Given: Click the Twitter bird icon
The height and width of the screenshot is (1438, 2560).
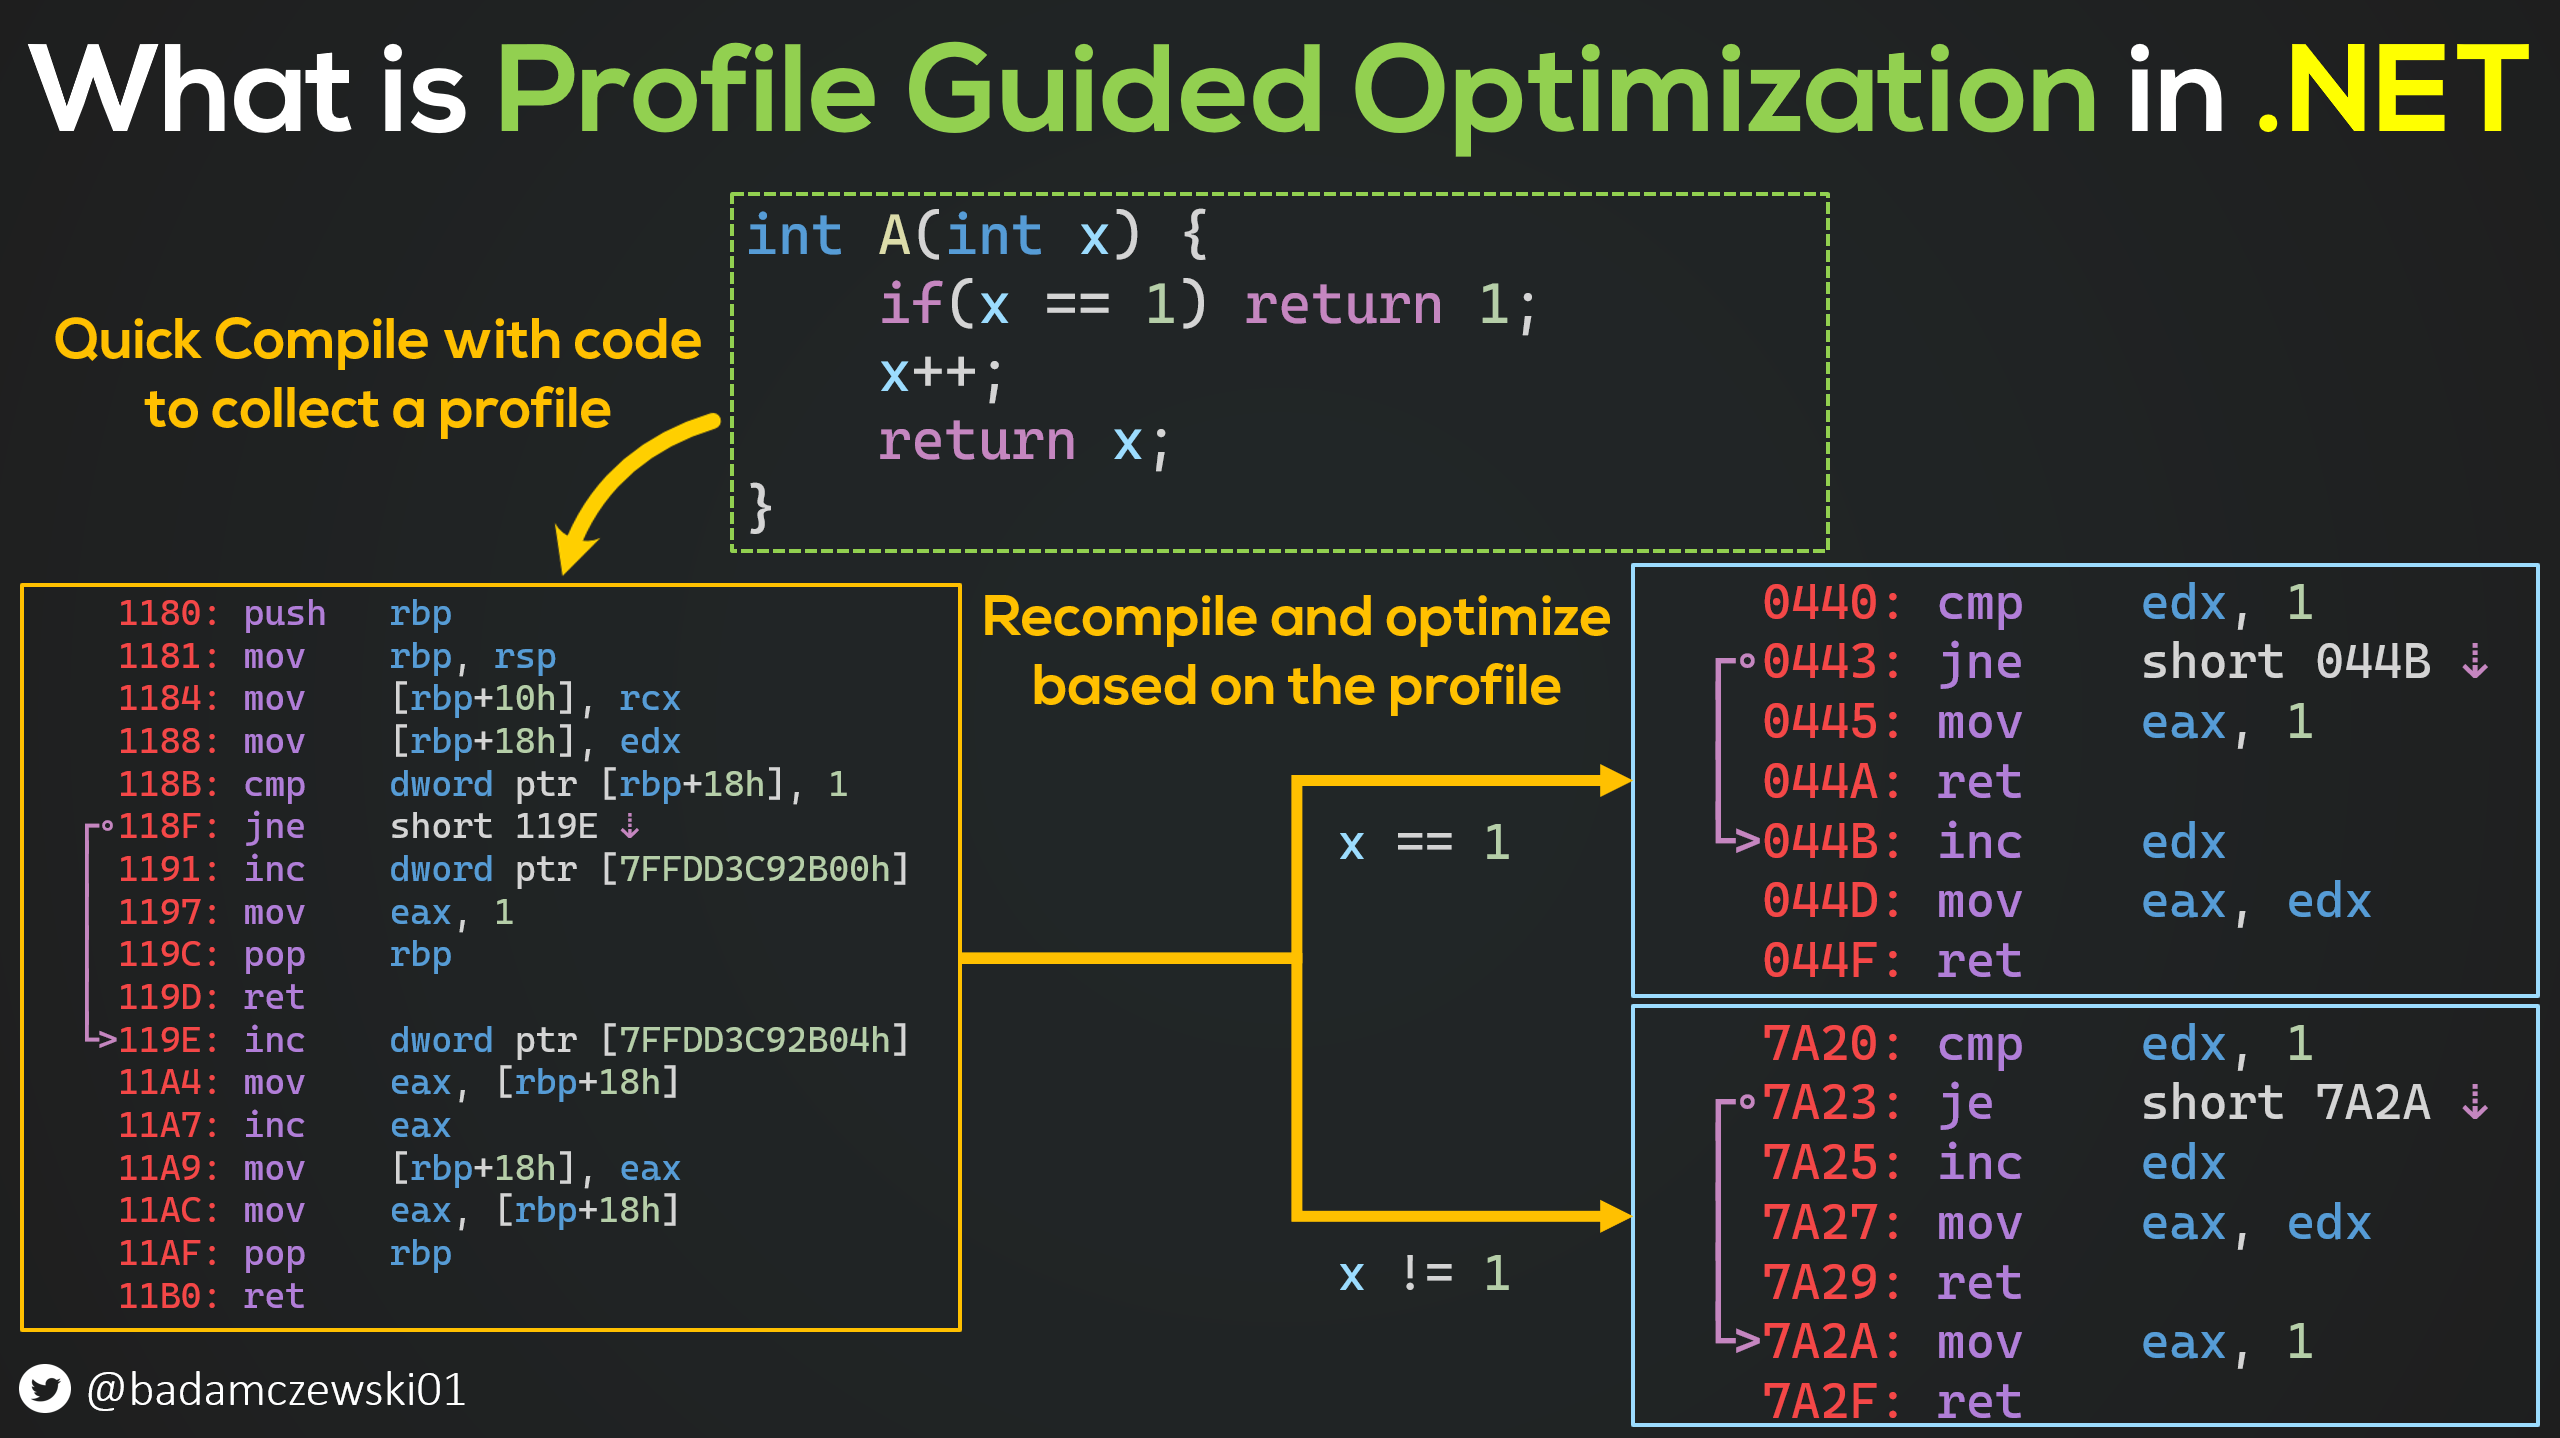Looking at the screenshot, I should click(x=44, y=1389).
